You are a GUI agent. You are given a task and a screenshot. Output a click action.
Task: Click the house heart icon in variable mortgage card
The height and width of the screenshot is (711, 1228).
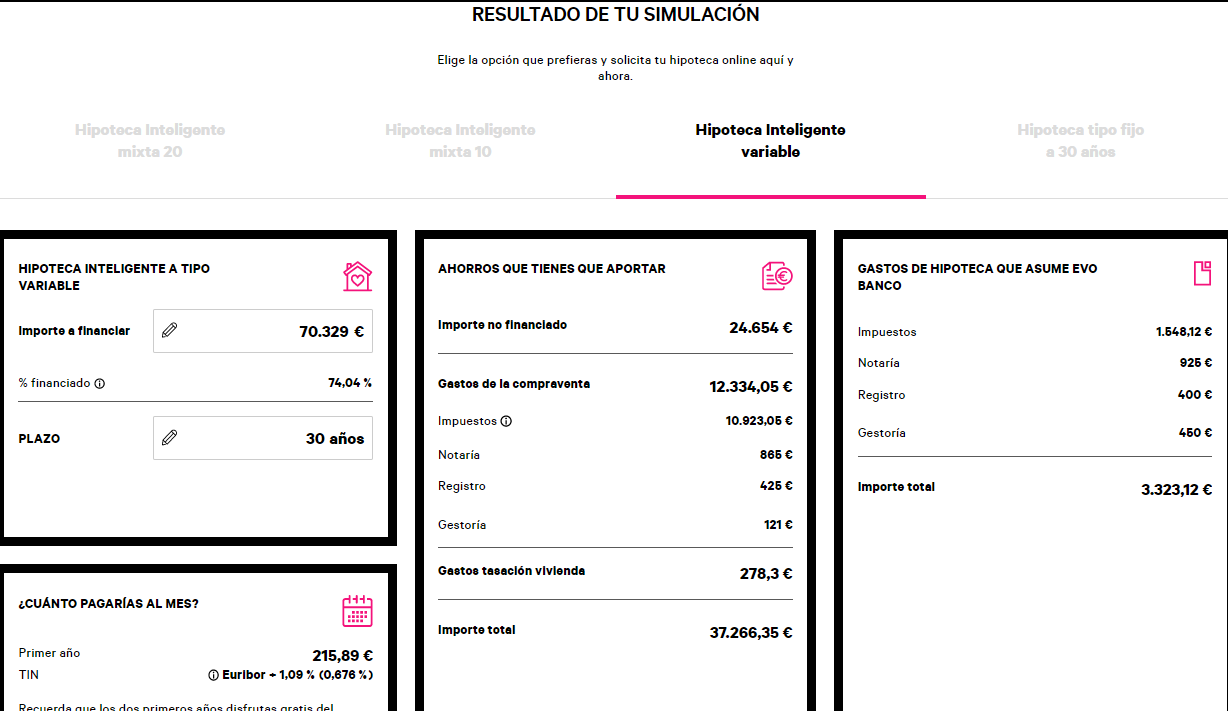click(x=357, y=276)
